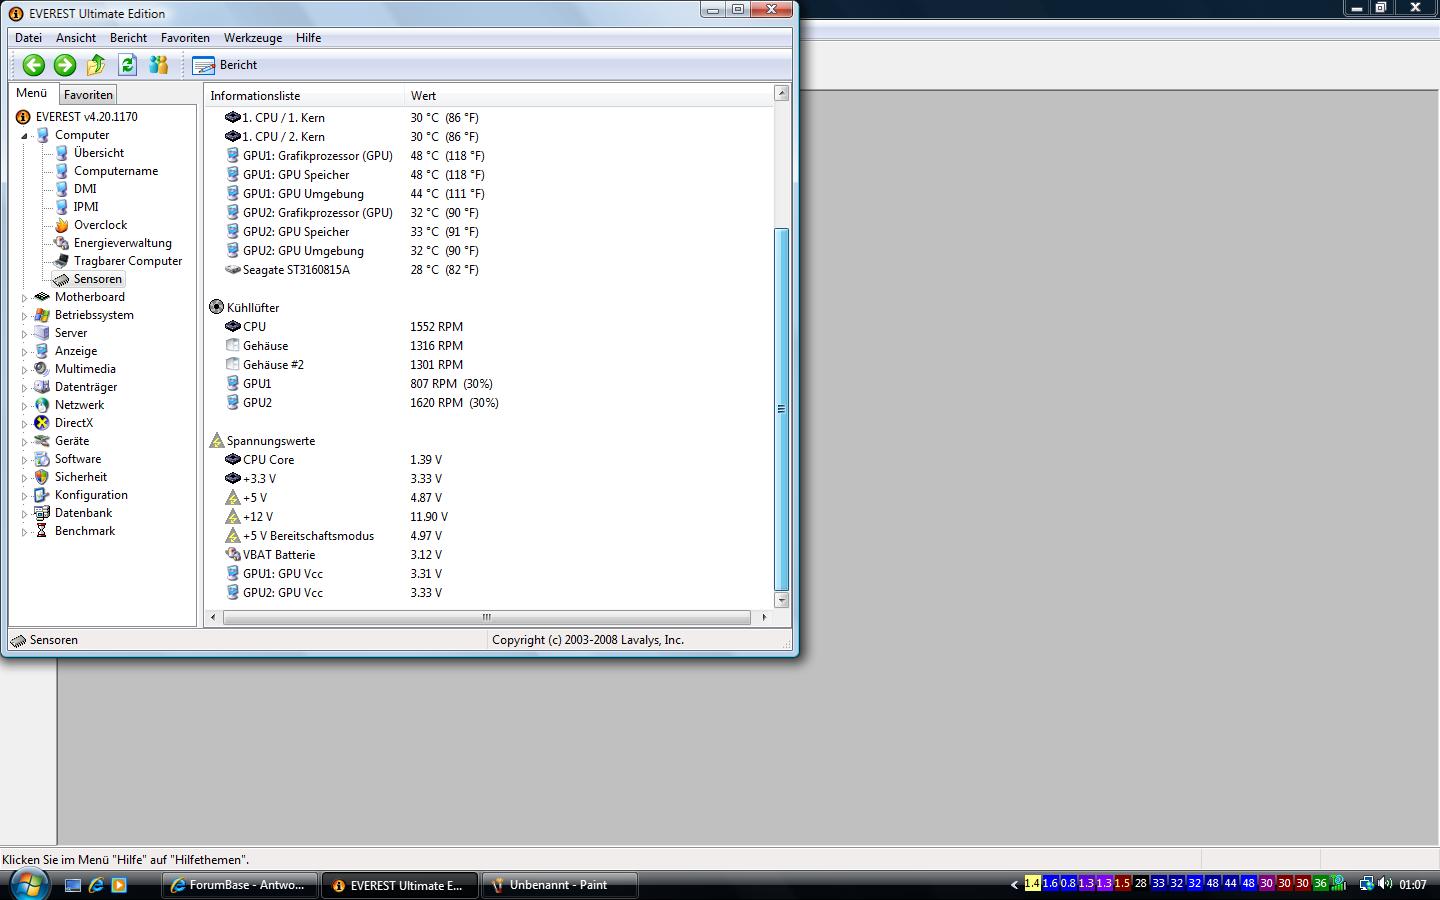Switch to the Menü tab
This screenshot has width=1440, height=900.
pyautogui.click(x=32, y=93)
